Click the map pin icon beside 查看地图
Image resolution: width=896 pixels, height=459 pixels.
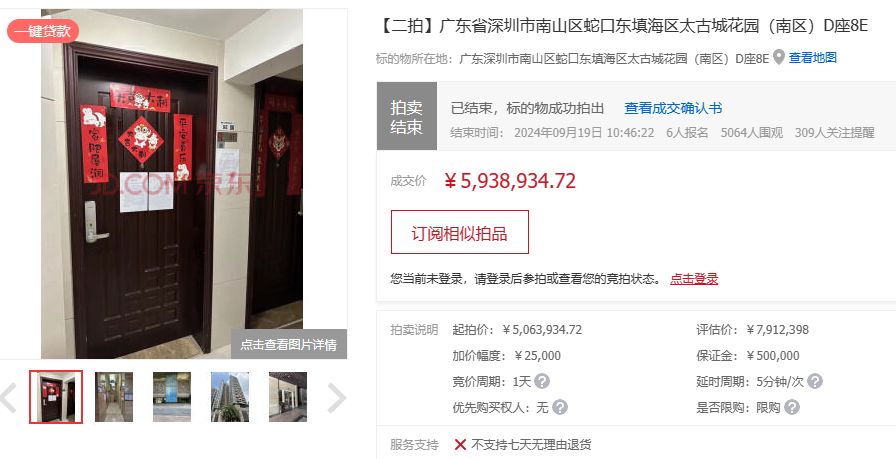[778, 57]
